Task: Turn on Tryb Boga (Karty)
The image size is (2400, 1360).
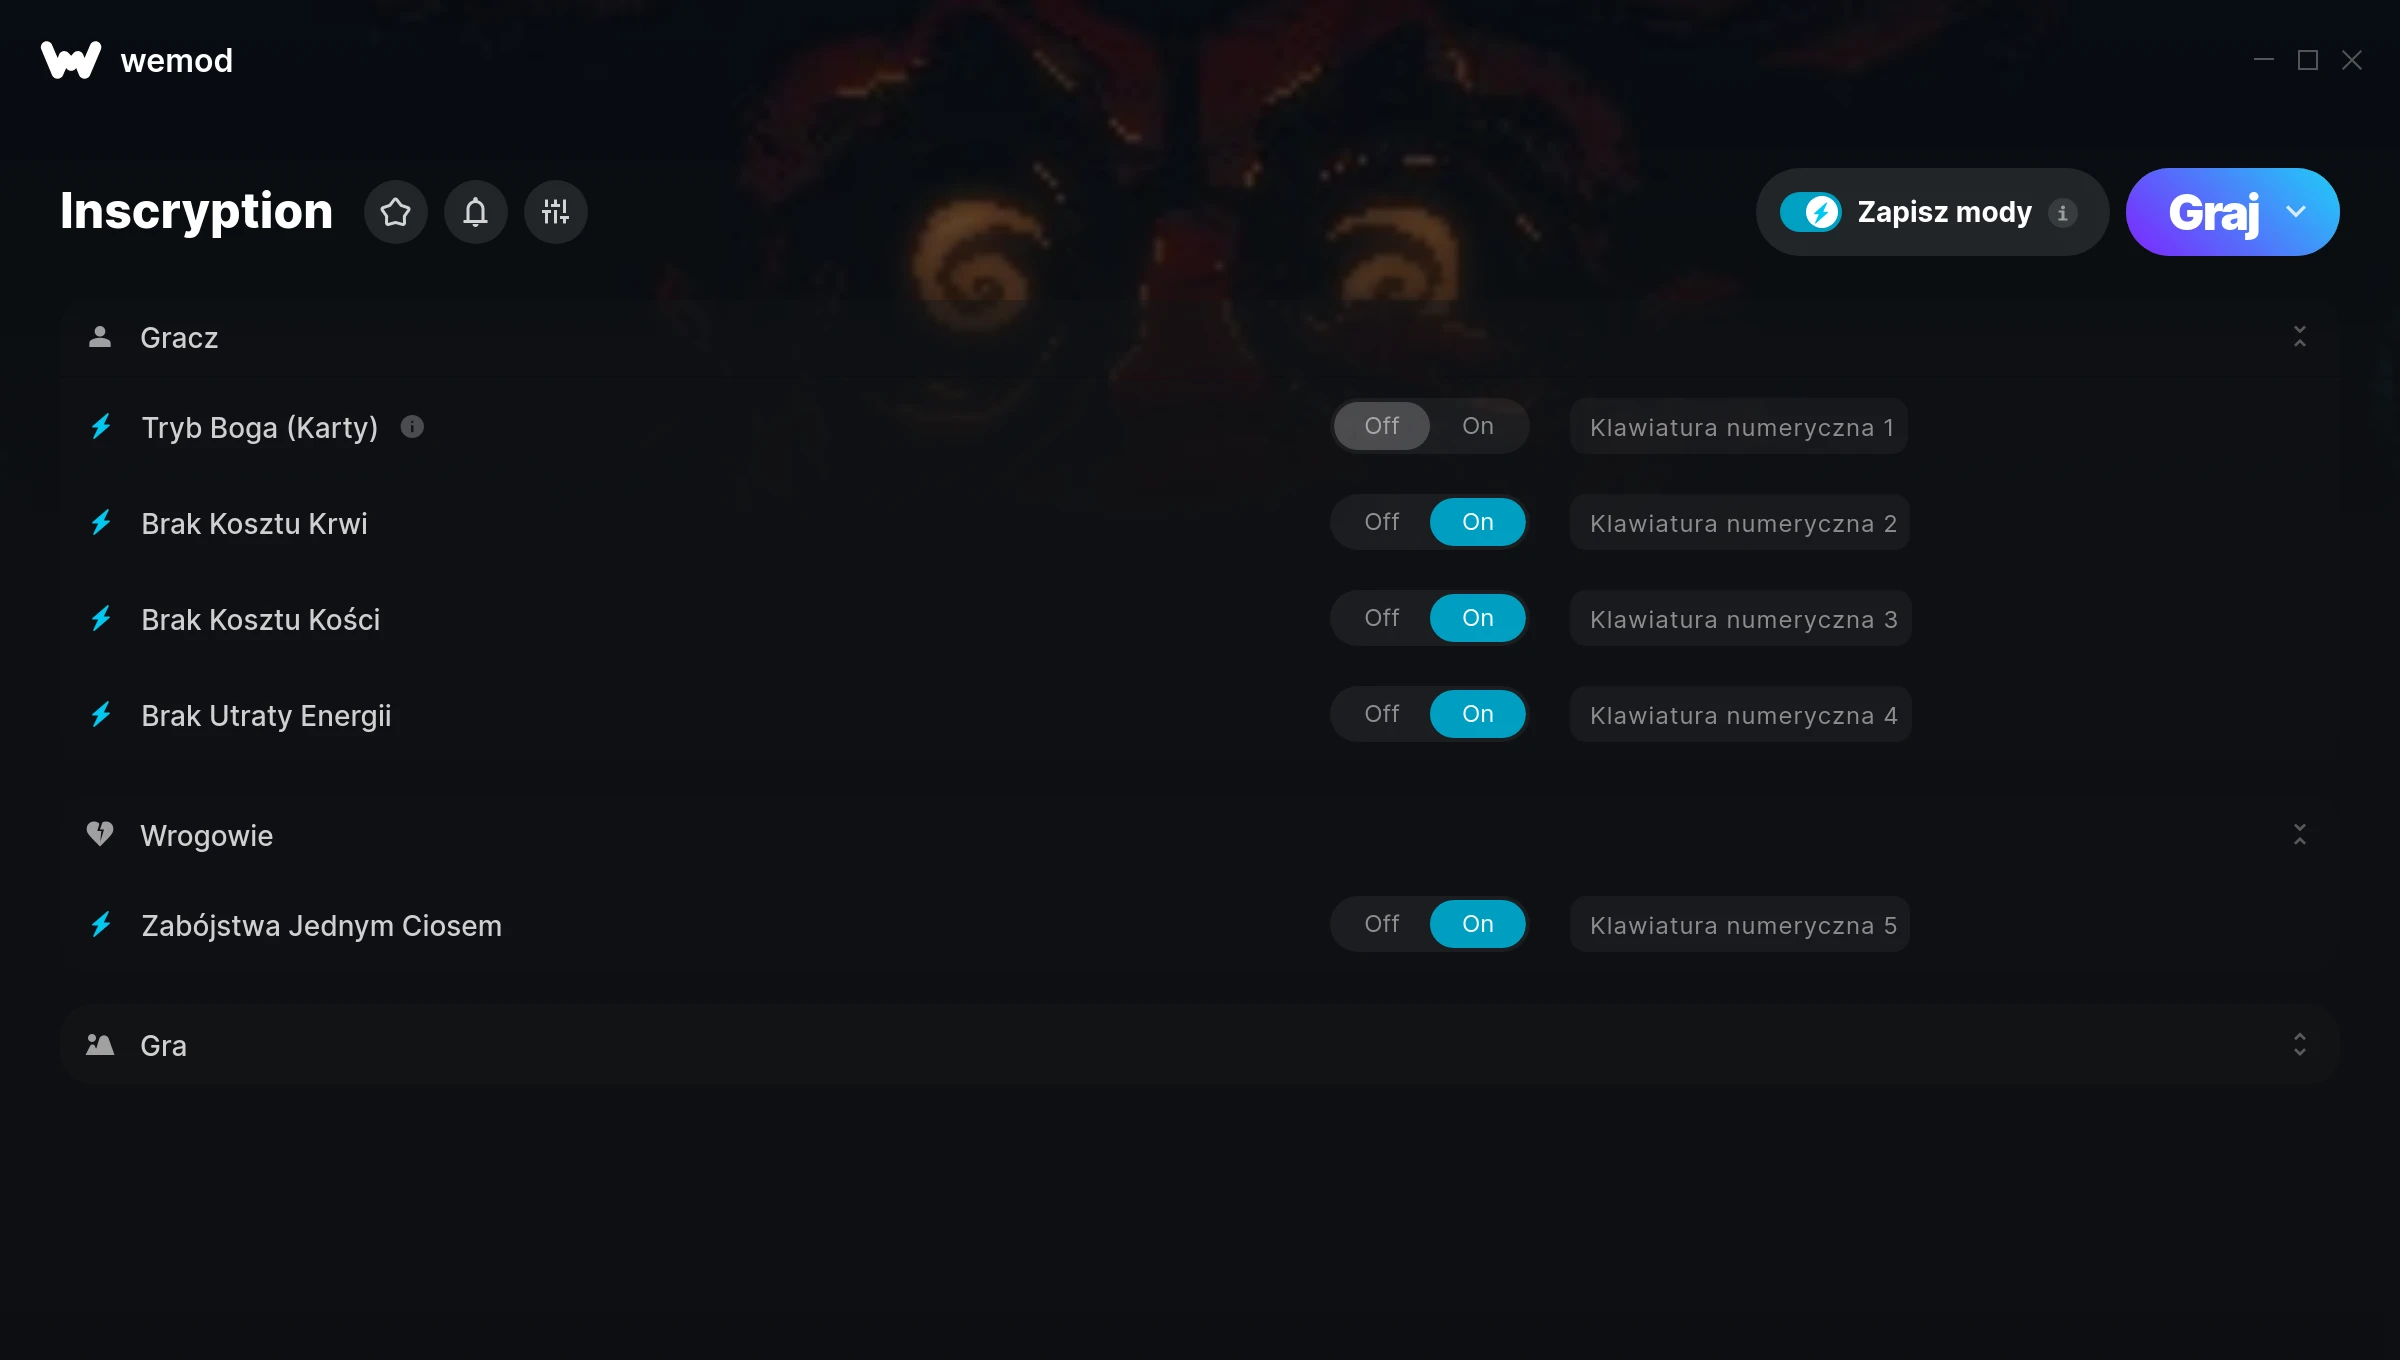Action: pos(1477,426)
